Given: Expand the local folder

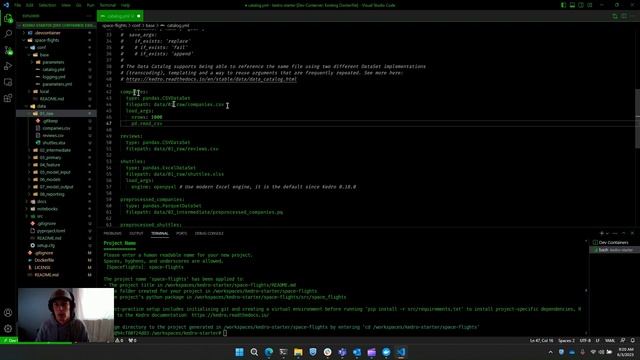Looking at the screenshot, I should [44, 91].
